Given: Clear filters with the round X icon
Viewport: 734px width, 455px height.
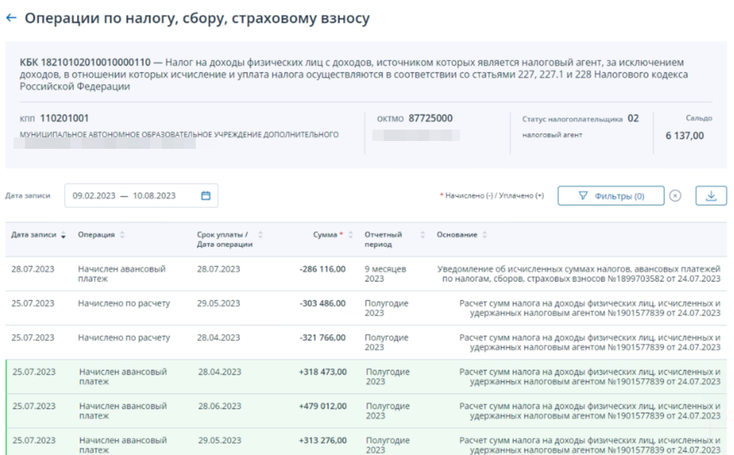Looking at the screenshot, I should pyautogui.click(x=675, y=196).
